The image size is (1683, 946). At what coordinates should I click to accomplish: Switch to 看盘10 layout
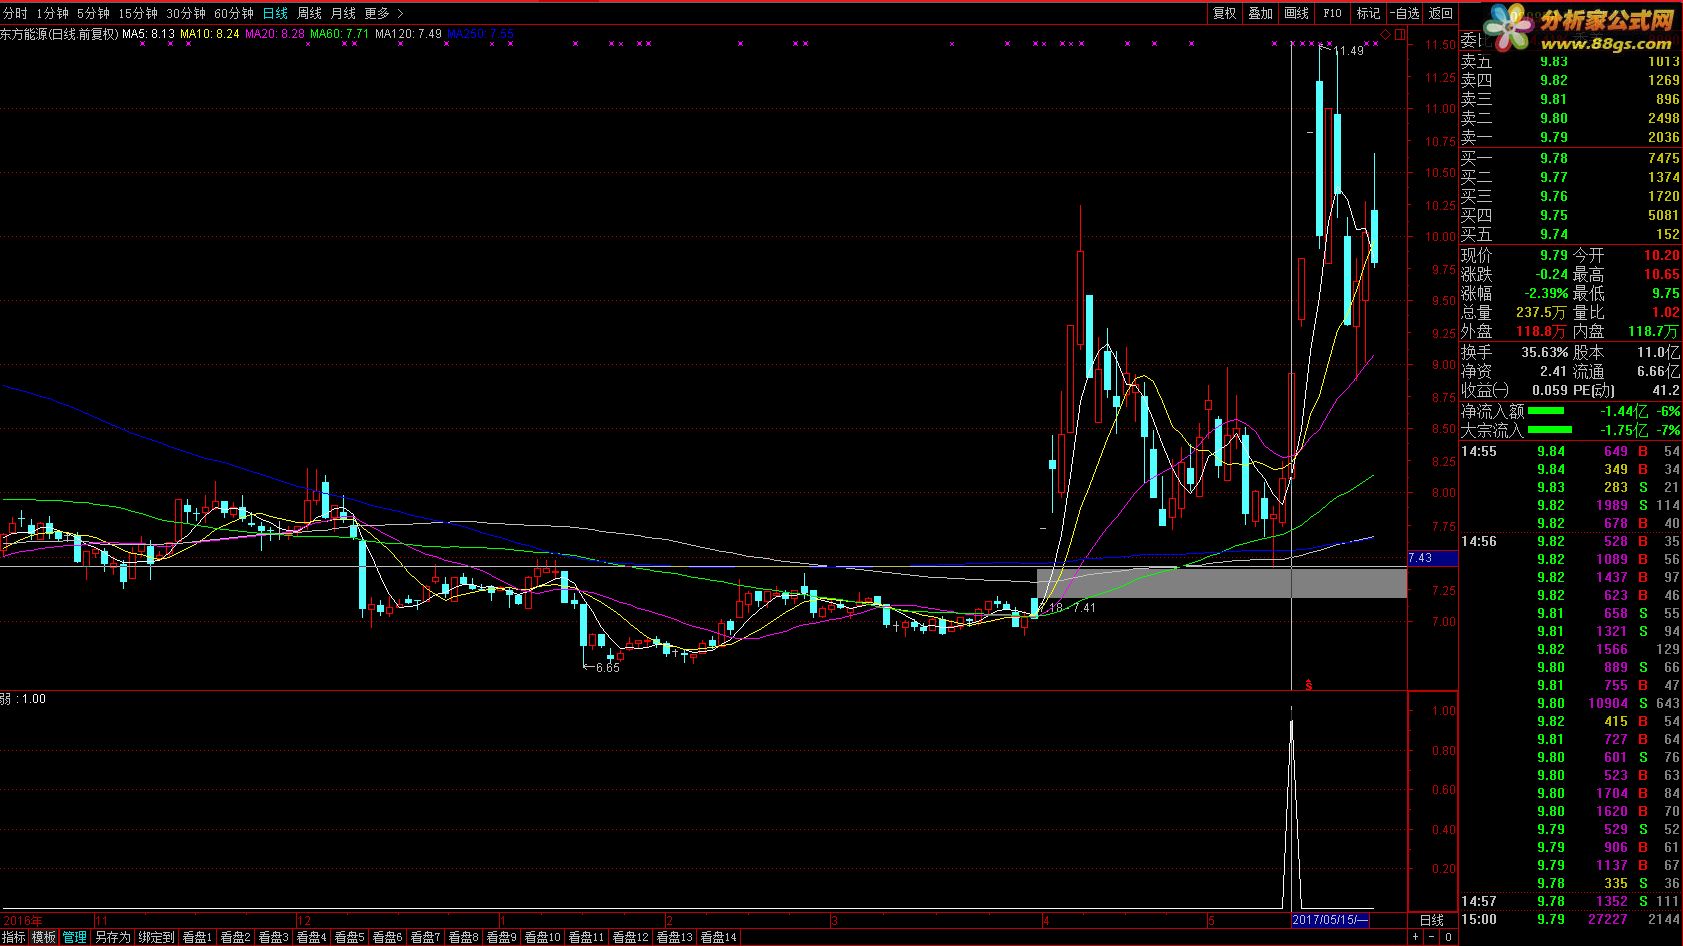(543, 937)
